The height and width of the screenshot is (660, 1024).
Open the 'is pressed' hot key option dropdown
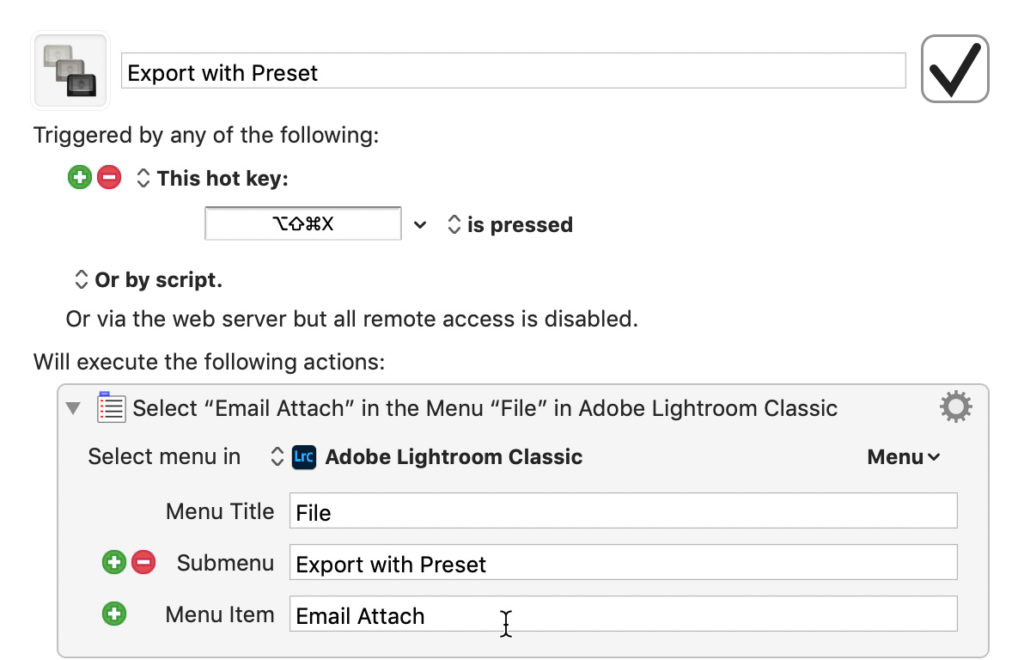click(x=454, y=225)
